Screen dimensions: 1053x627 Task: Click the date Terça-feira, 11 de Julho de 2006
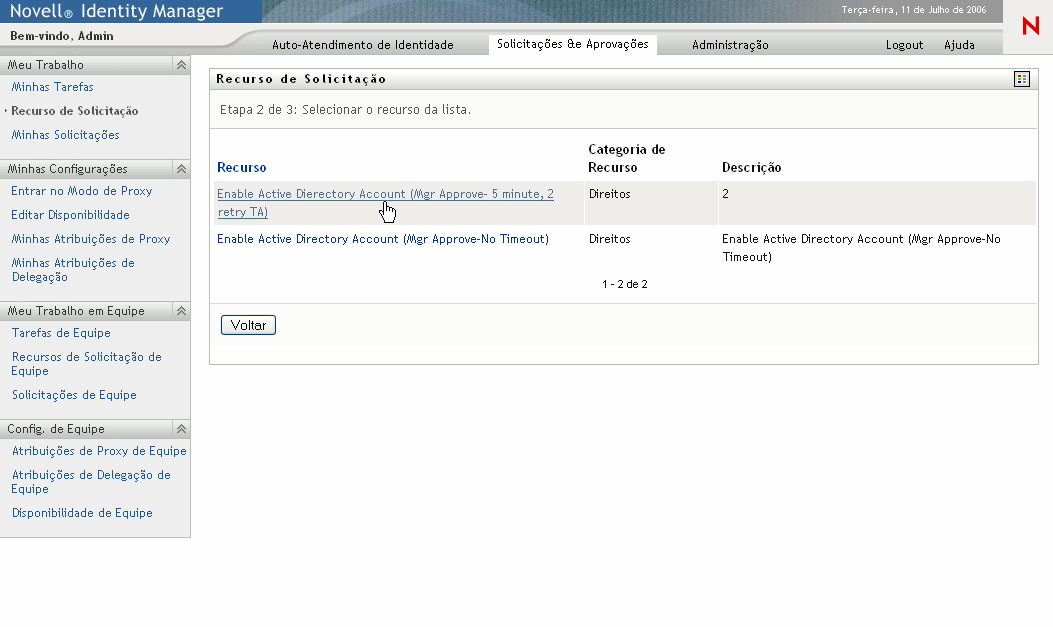(x=914, y=10)
